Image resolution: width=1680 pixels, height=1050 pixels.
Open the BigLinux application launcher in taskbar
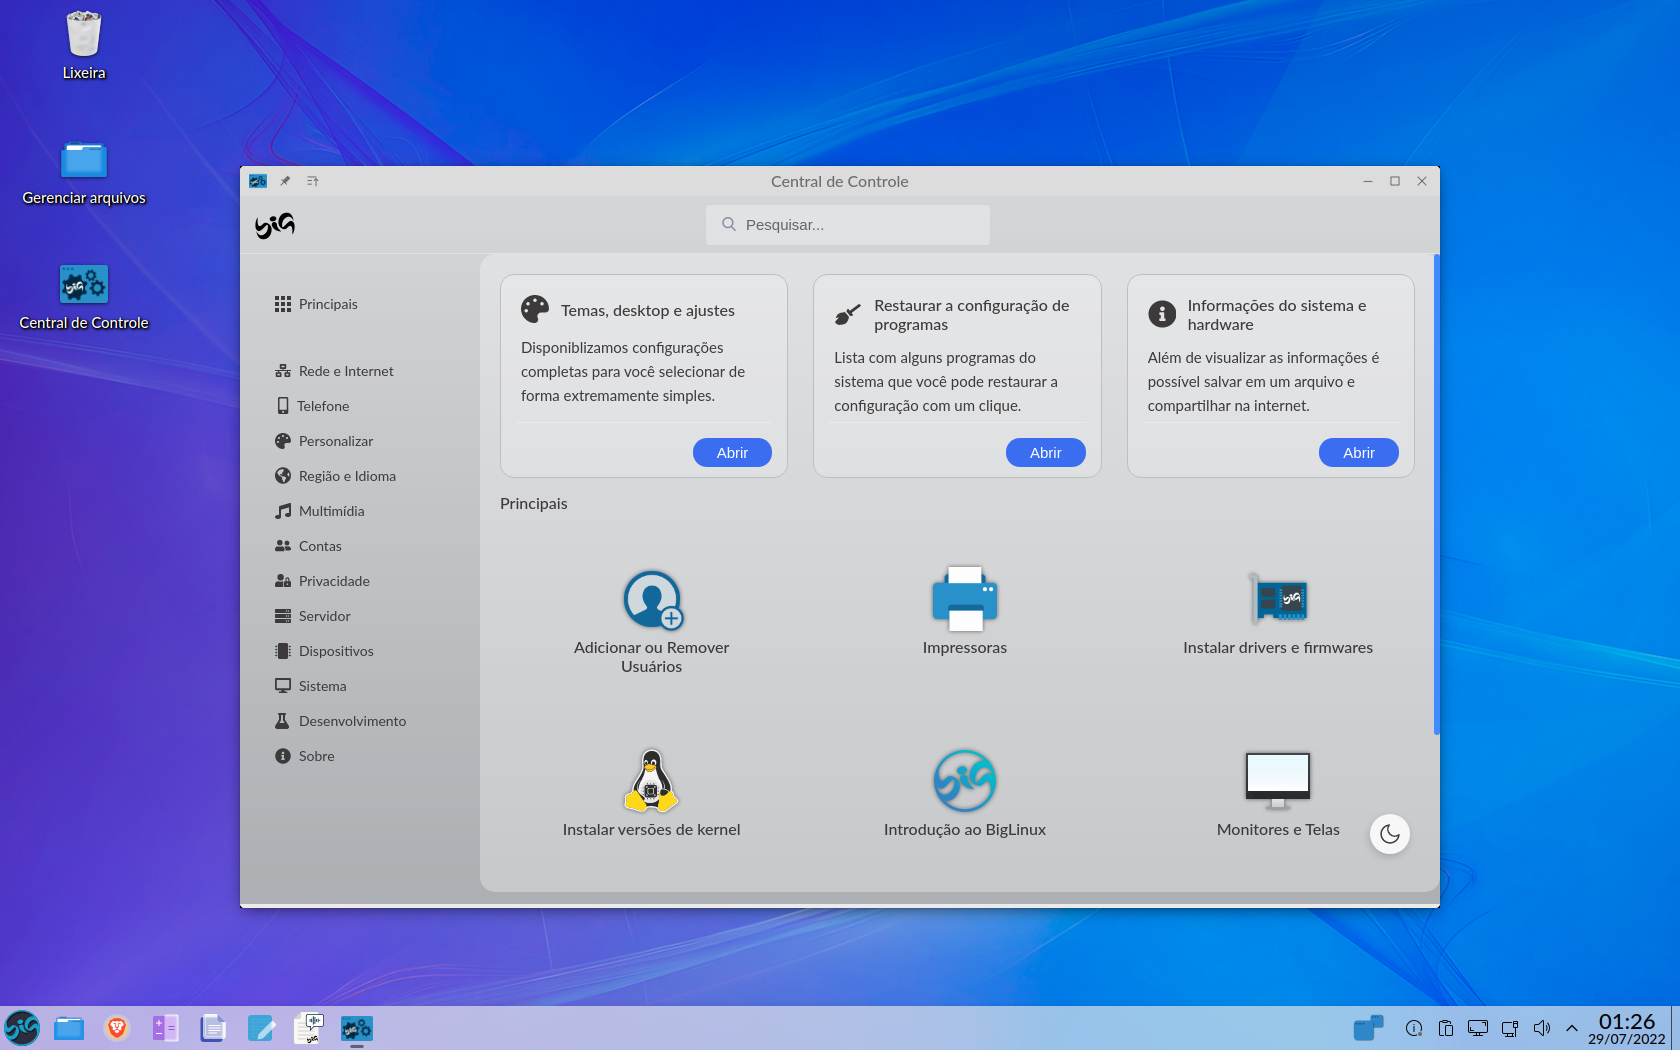[22, 1028]
